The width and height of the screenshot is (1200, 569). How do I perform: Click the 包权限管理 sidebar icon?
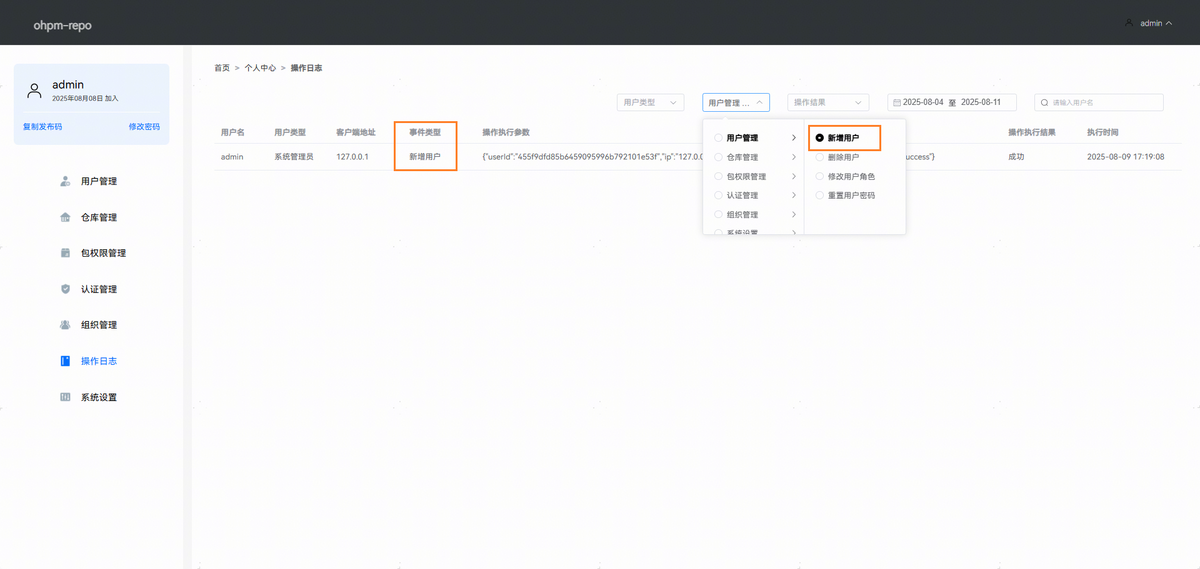(x=65, y=253)
